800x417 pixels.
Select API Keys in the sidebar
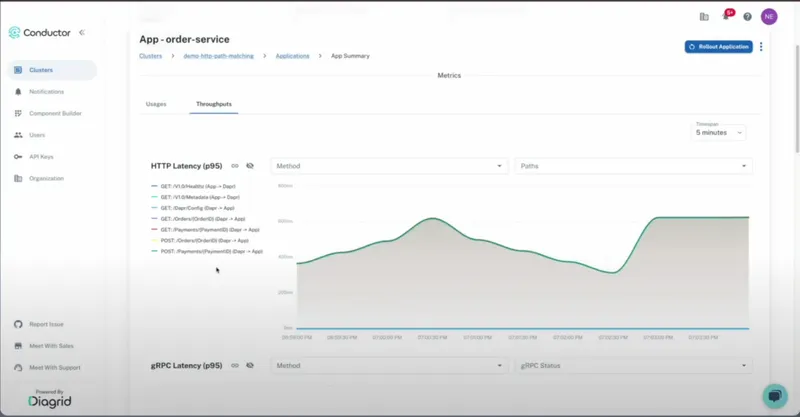41,157
